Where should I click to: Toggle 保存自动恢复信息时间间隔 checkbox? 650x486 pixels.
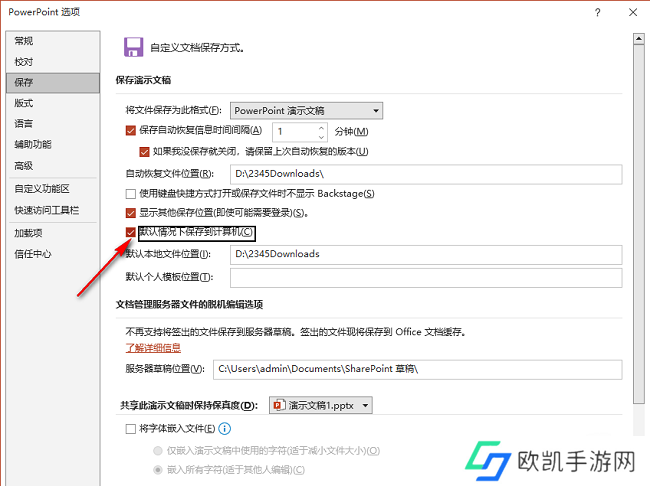click(x=131, y=131)
